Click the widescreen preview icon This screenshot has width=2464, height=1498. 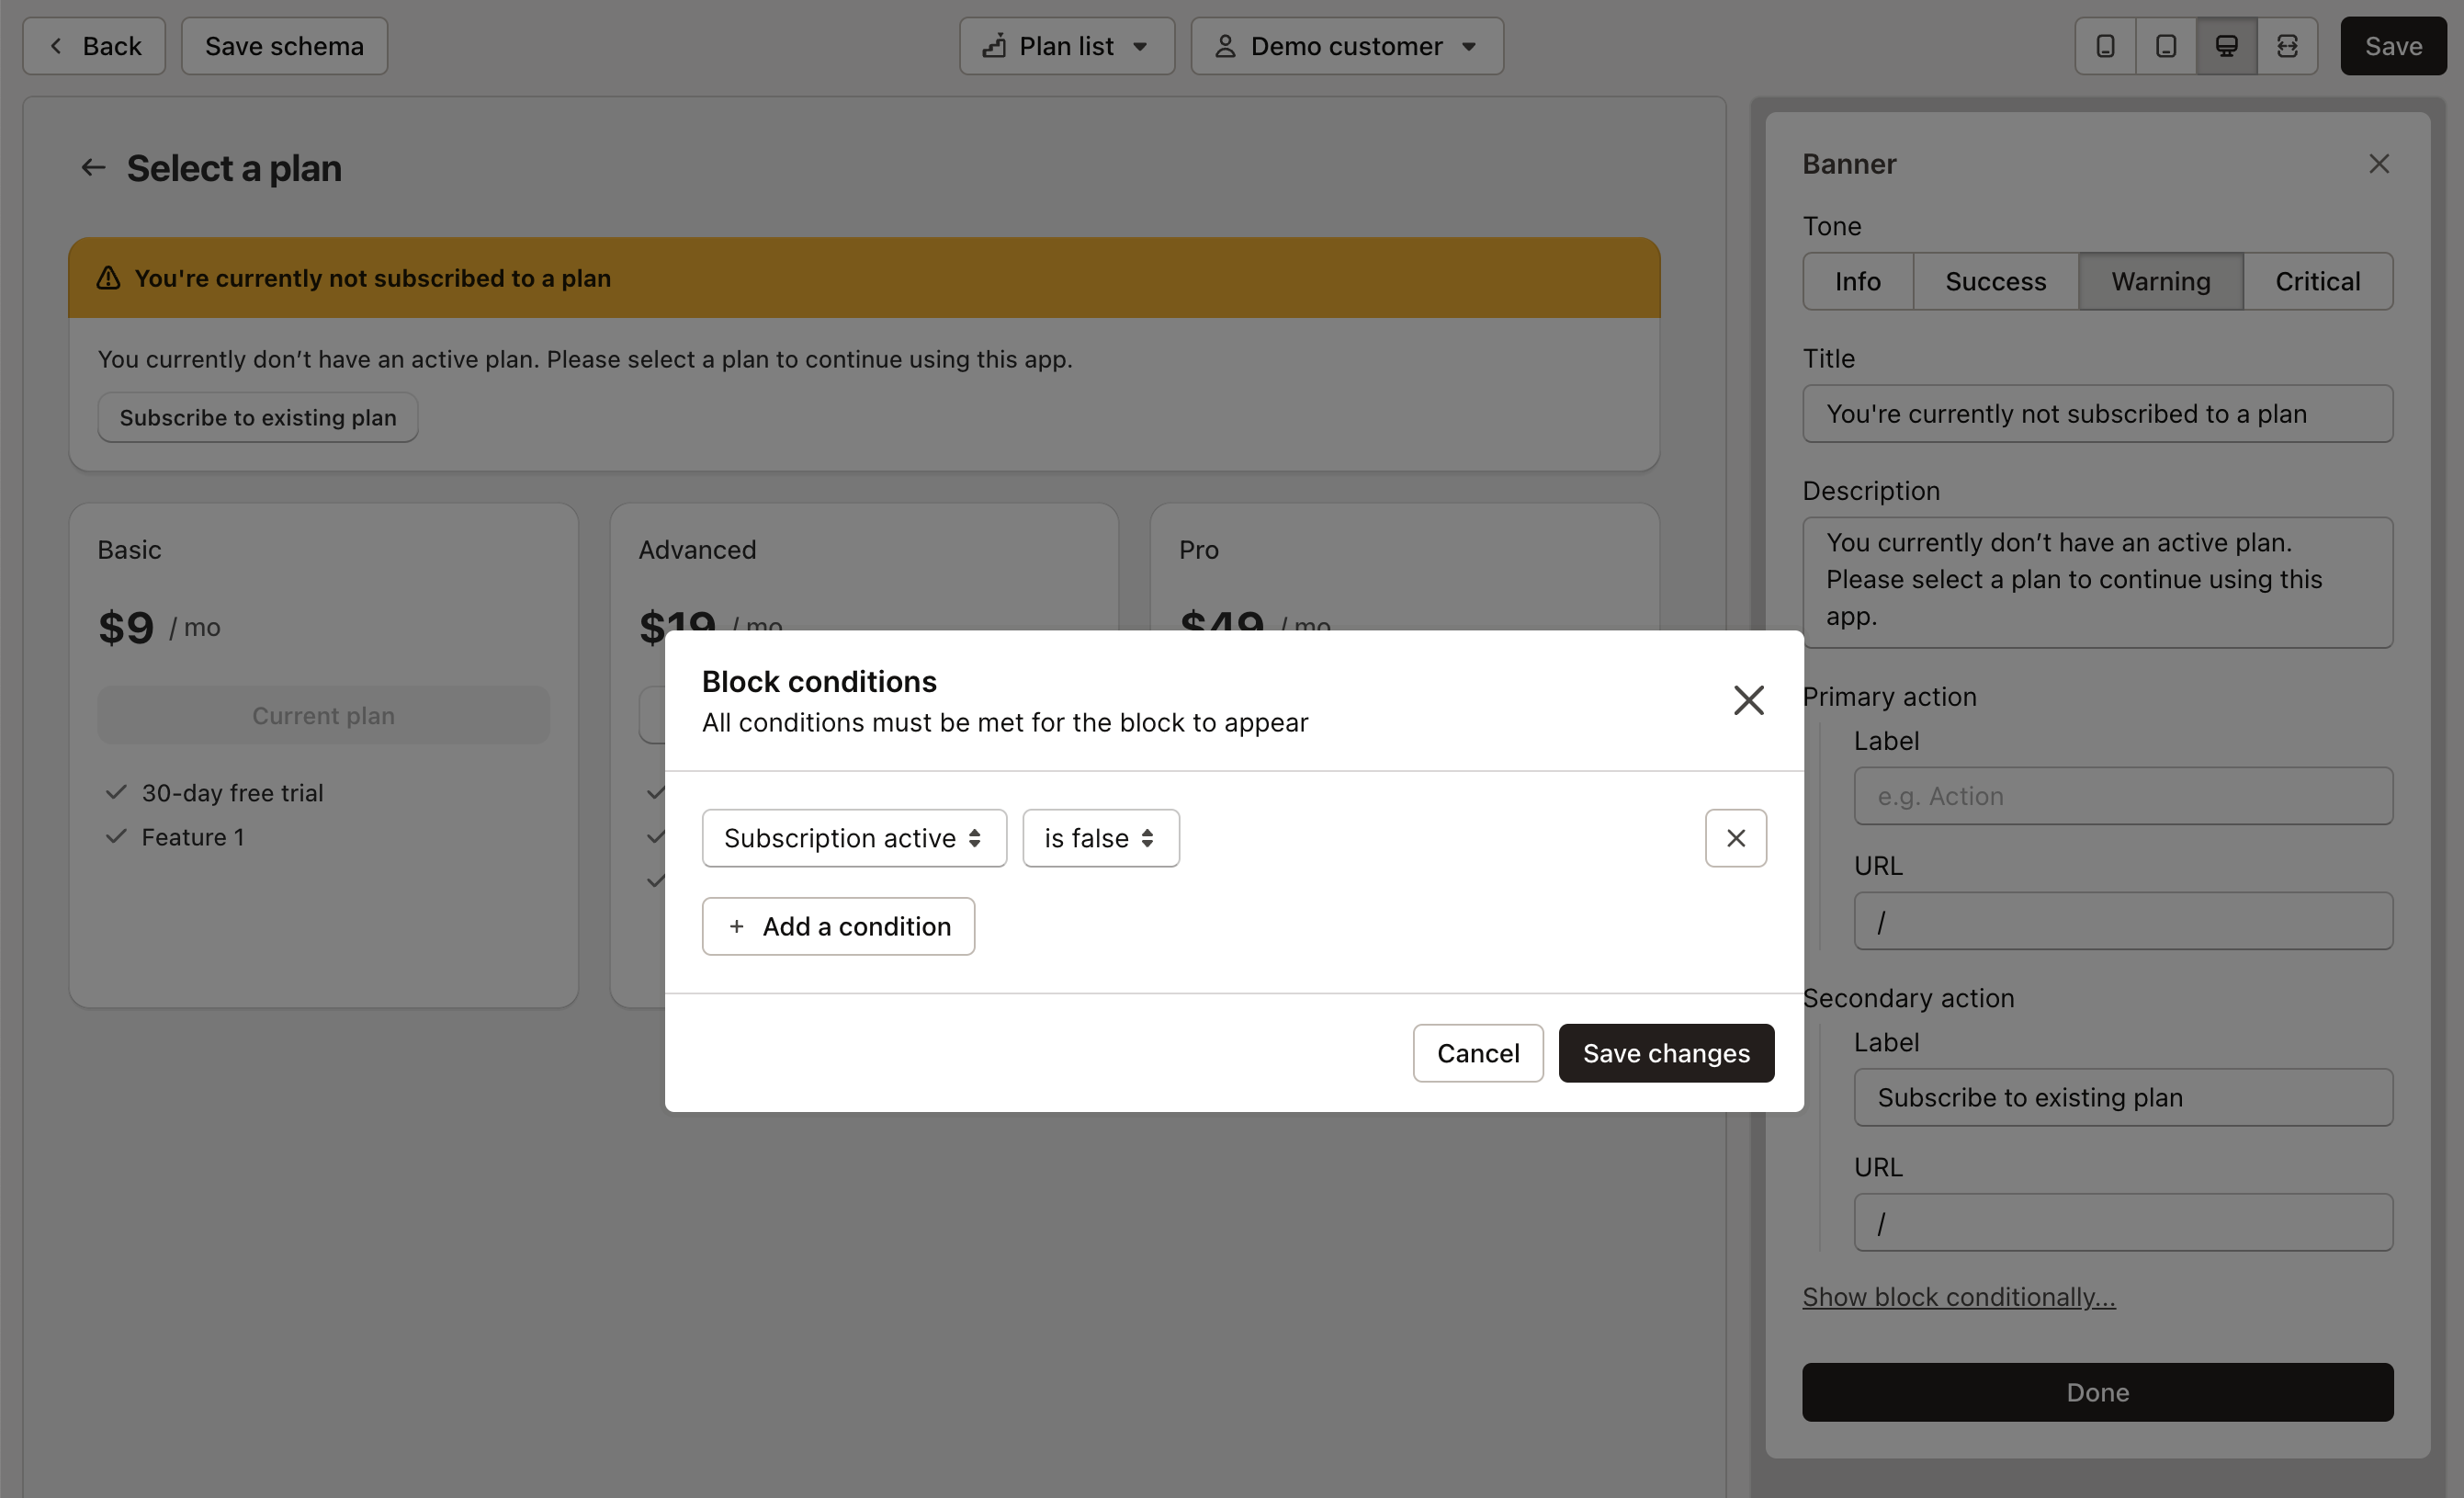click(x=2287, y=44)
